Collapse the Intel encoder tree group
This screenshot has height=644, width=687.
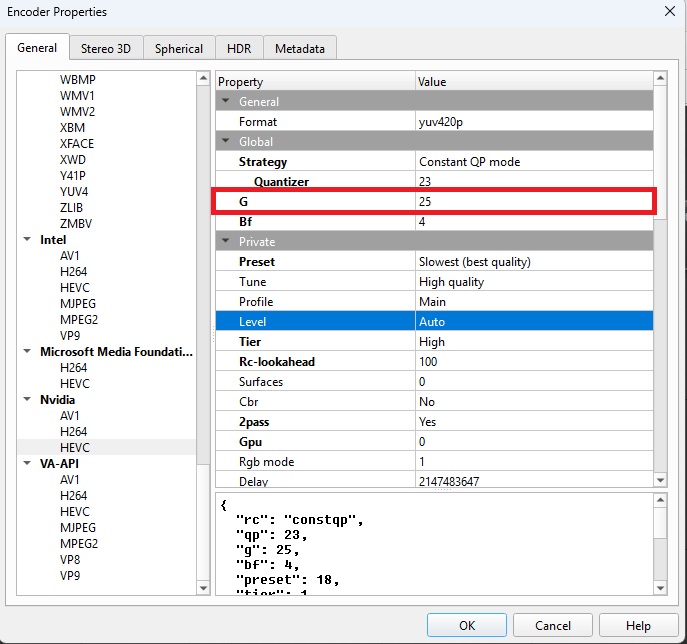[x=27, y=240]
